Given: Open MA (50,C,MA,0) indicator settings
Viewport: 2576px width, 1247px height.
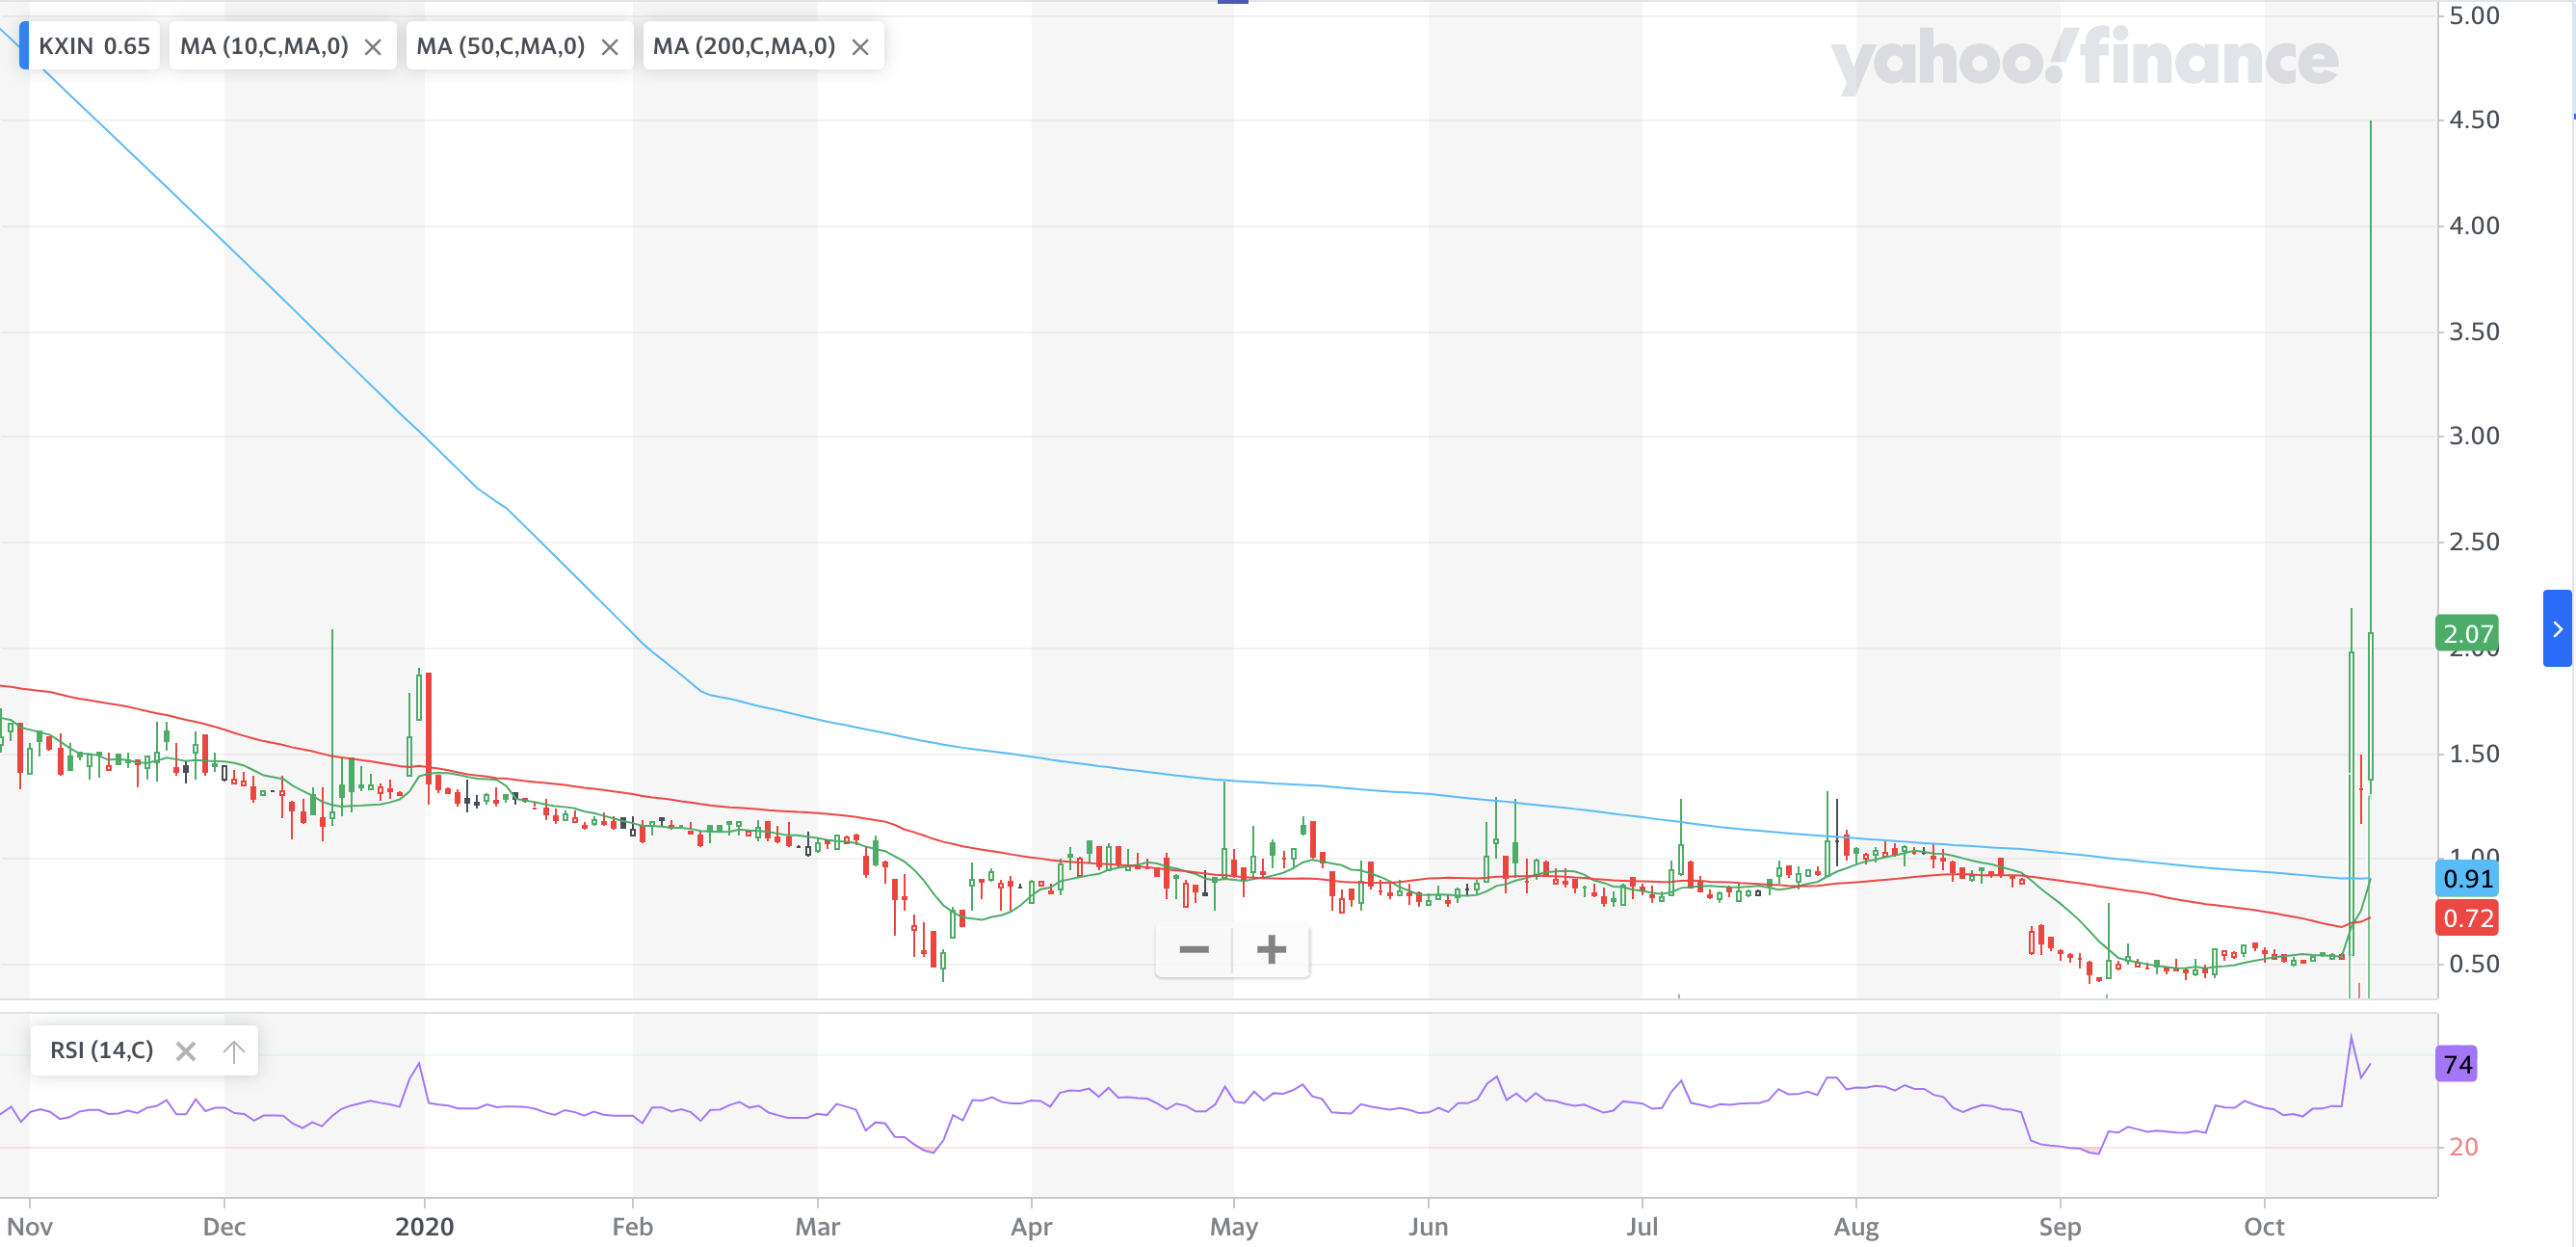Looking at the screenshot, I should (500, 46).
